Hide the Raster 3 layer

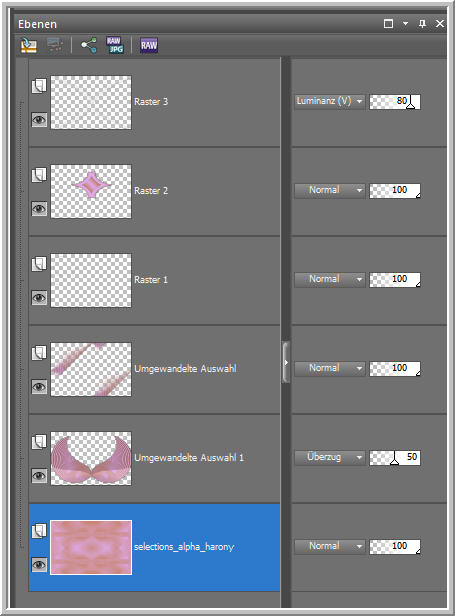click(x=39, y=119)
